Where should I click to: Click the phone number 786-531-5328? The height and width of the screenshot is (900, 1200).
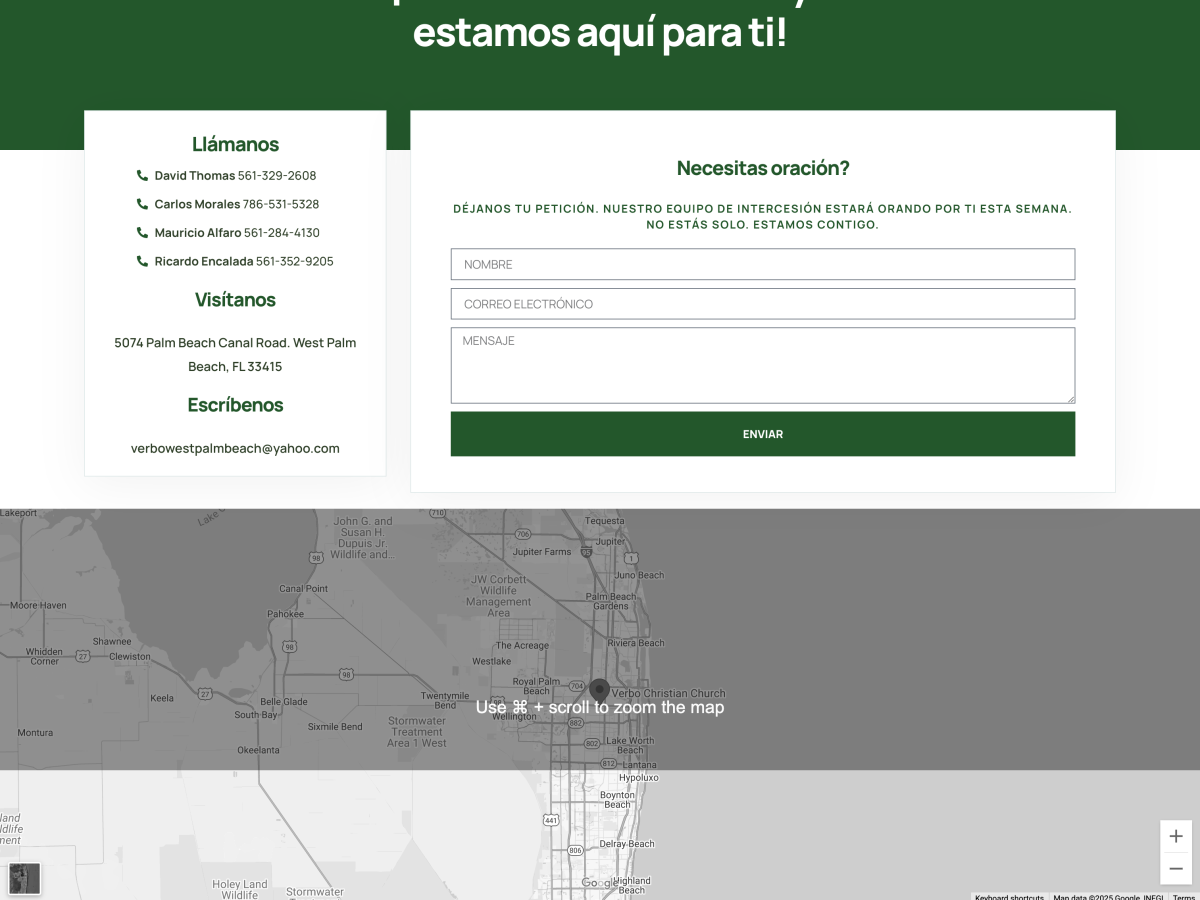281,204
